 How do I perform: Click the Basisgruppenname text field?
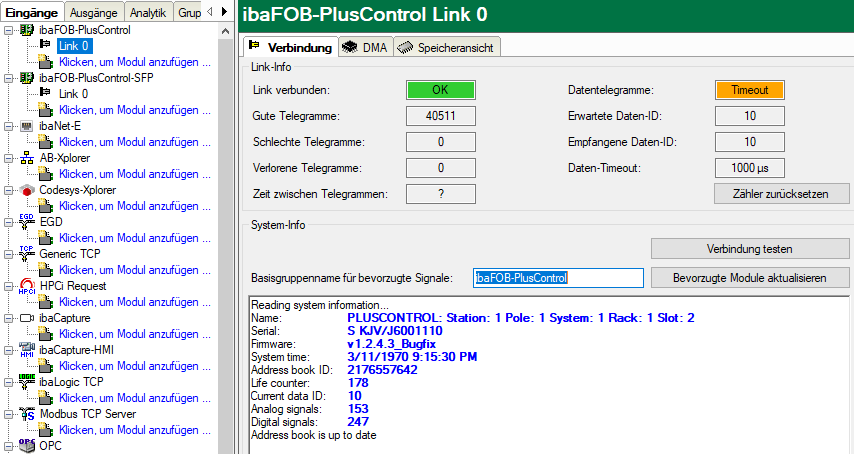pyautogui.click(x=557, y=278)
